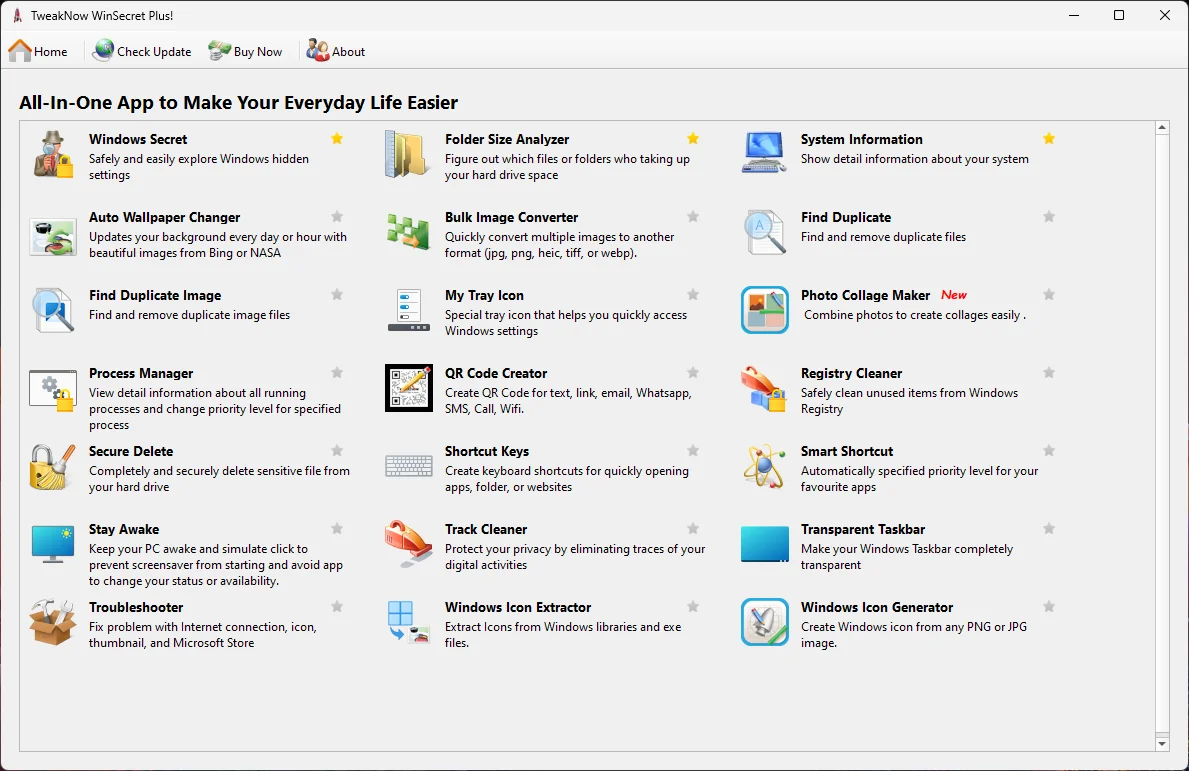Click the Windows Icon Extractor title
The height and width of the screenshot is (771, 1189).
518,607
